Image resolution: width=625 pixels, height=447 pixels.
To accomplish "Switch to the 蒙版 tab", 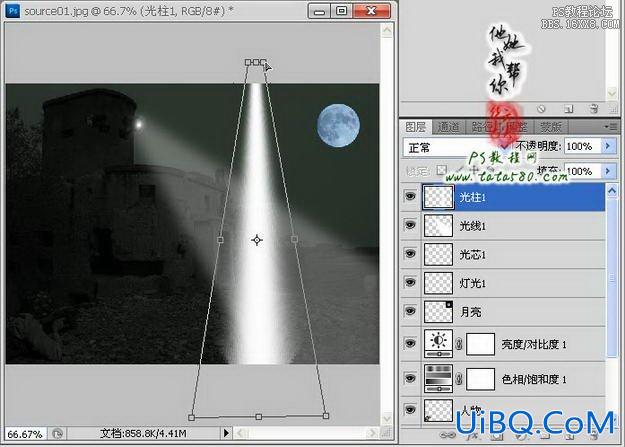I will point(551,127).
